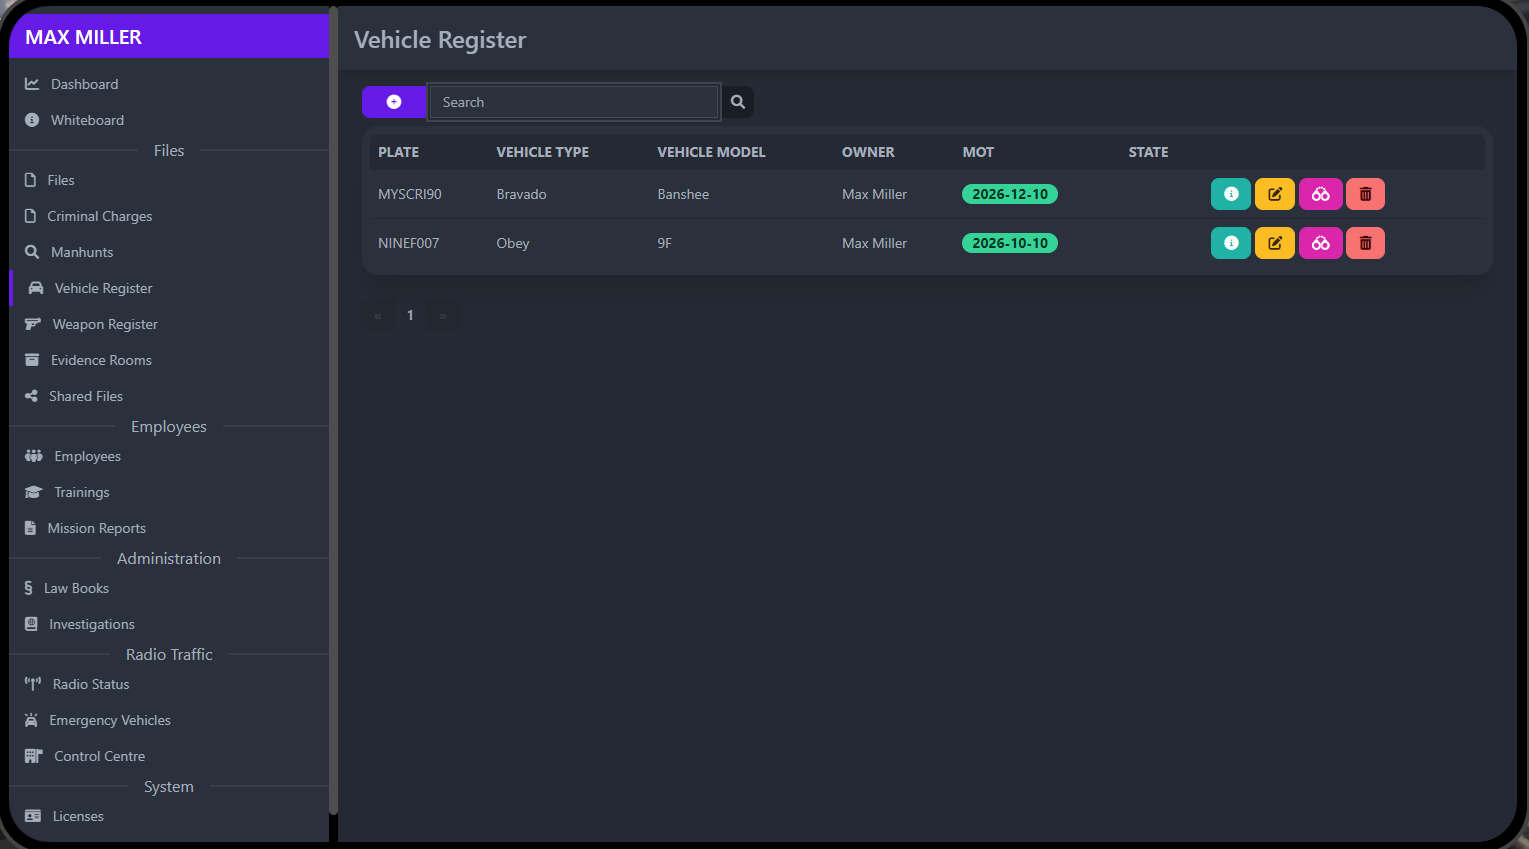Open Evidence Rooms via the archive icon
The height and width of the screenshot is (849, 1529).
(29, 359)
